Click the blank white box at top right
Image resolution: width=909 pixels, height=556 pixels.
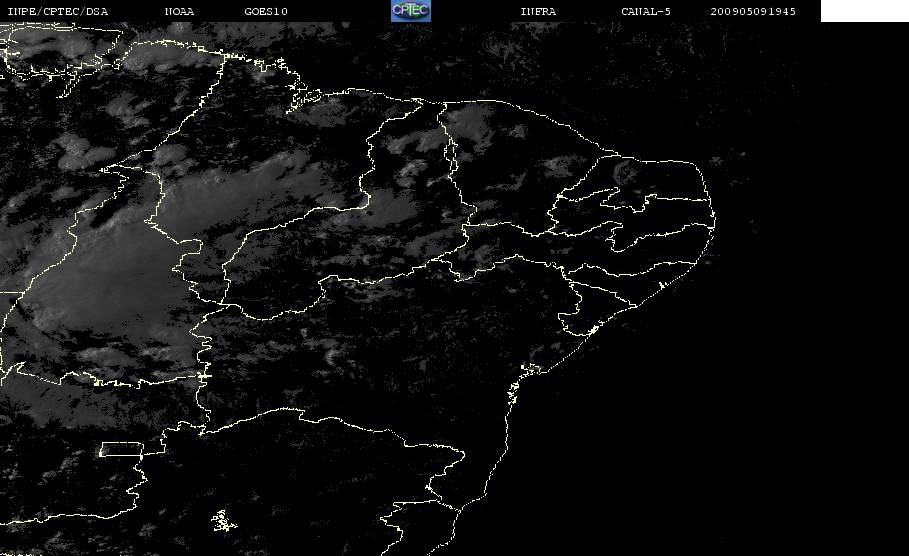point(864,10)
